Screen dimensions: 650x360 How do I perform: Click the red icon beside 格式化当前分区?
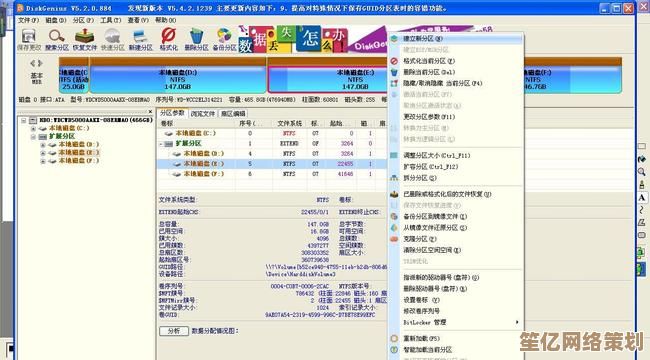tap(394, 61)
